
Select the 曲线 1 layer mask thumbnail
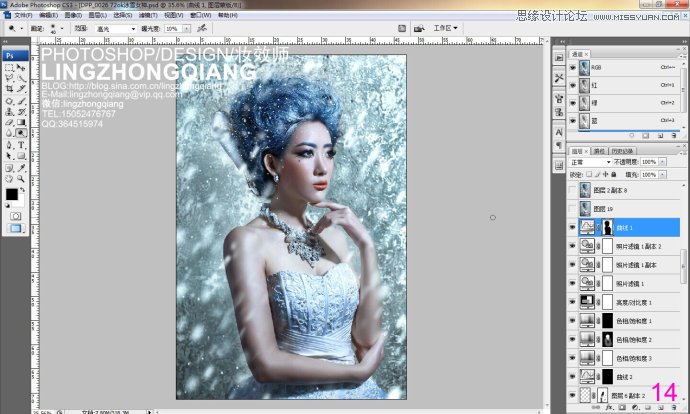click(x=608, y=227)
